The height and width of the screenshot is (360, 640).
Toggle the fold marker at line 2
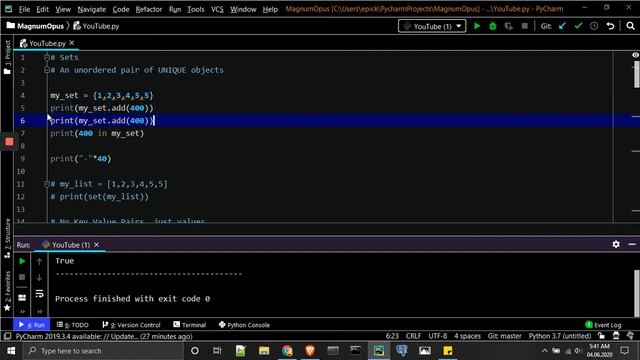[47, 70]
